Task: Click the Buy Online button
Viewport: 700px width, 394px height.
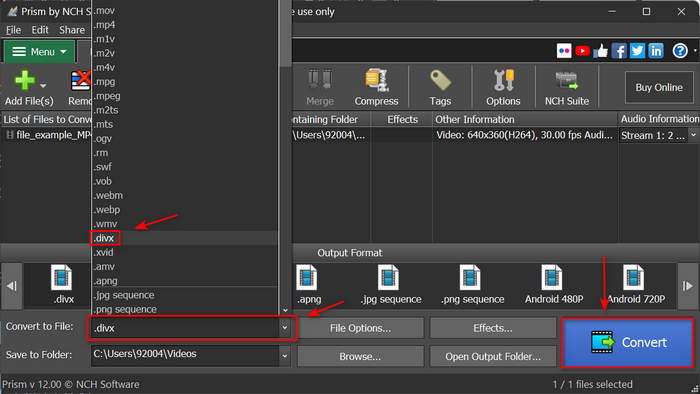Action: point(659,87)
